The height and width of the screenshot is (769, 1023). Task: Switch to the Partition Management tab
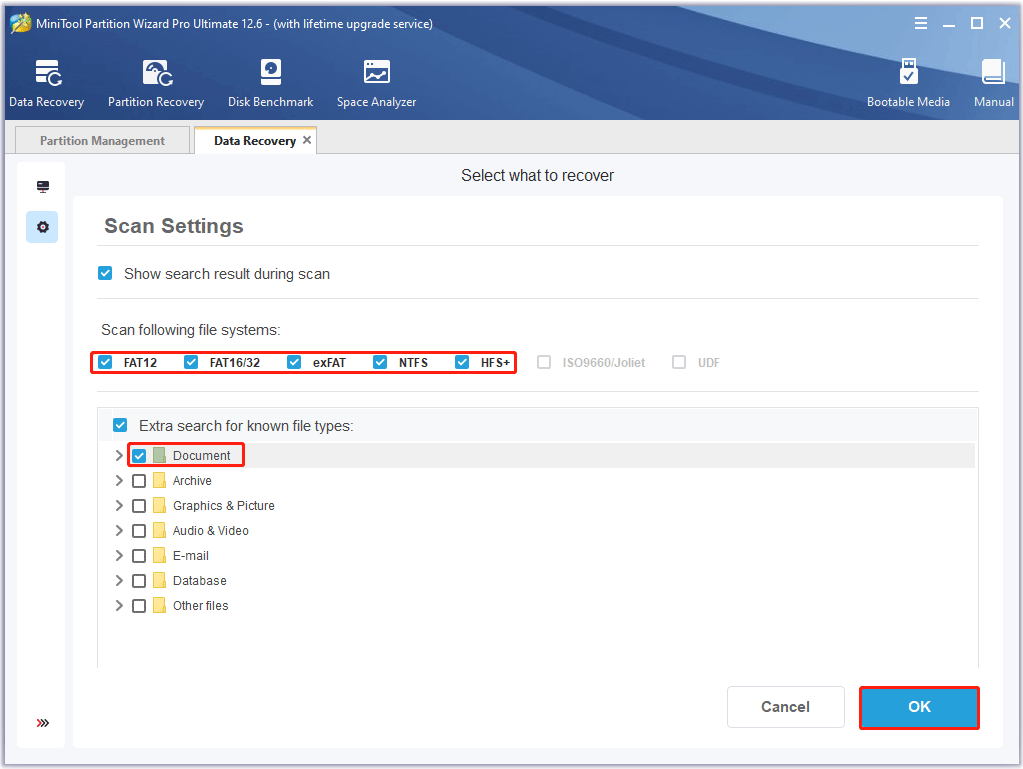(x=102, y=140)
